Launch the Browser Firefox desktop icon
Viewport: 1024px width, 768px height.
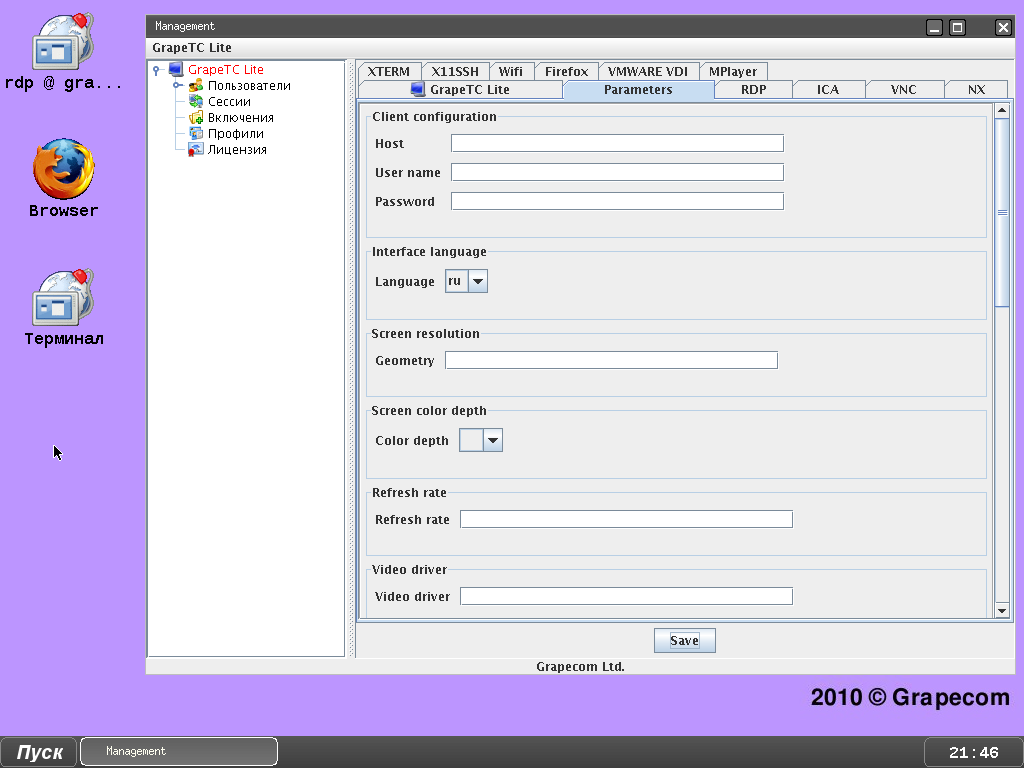(63, 168)
